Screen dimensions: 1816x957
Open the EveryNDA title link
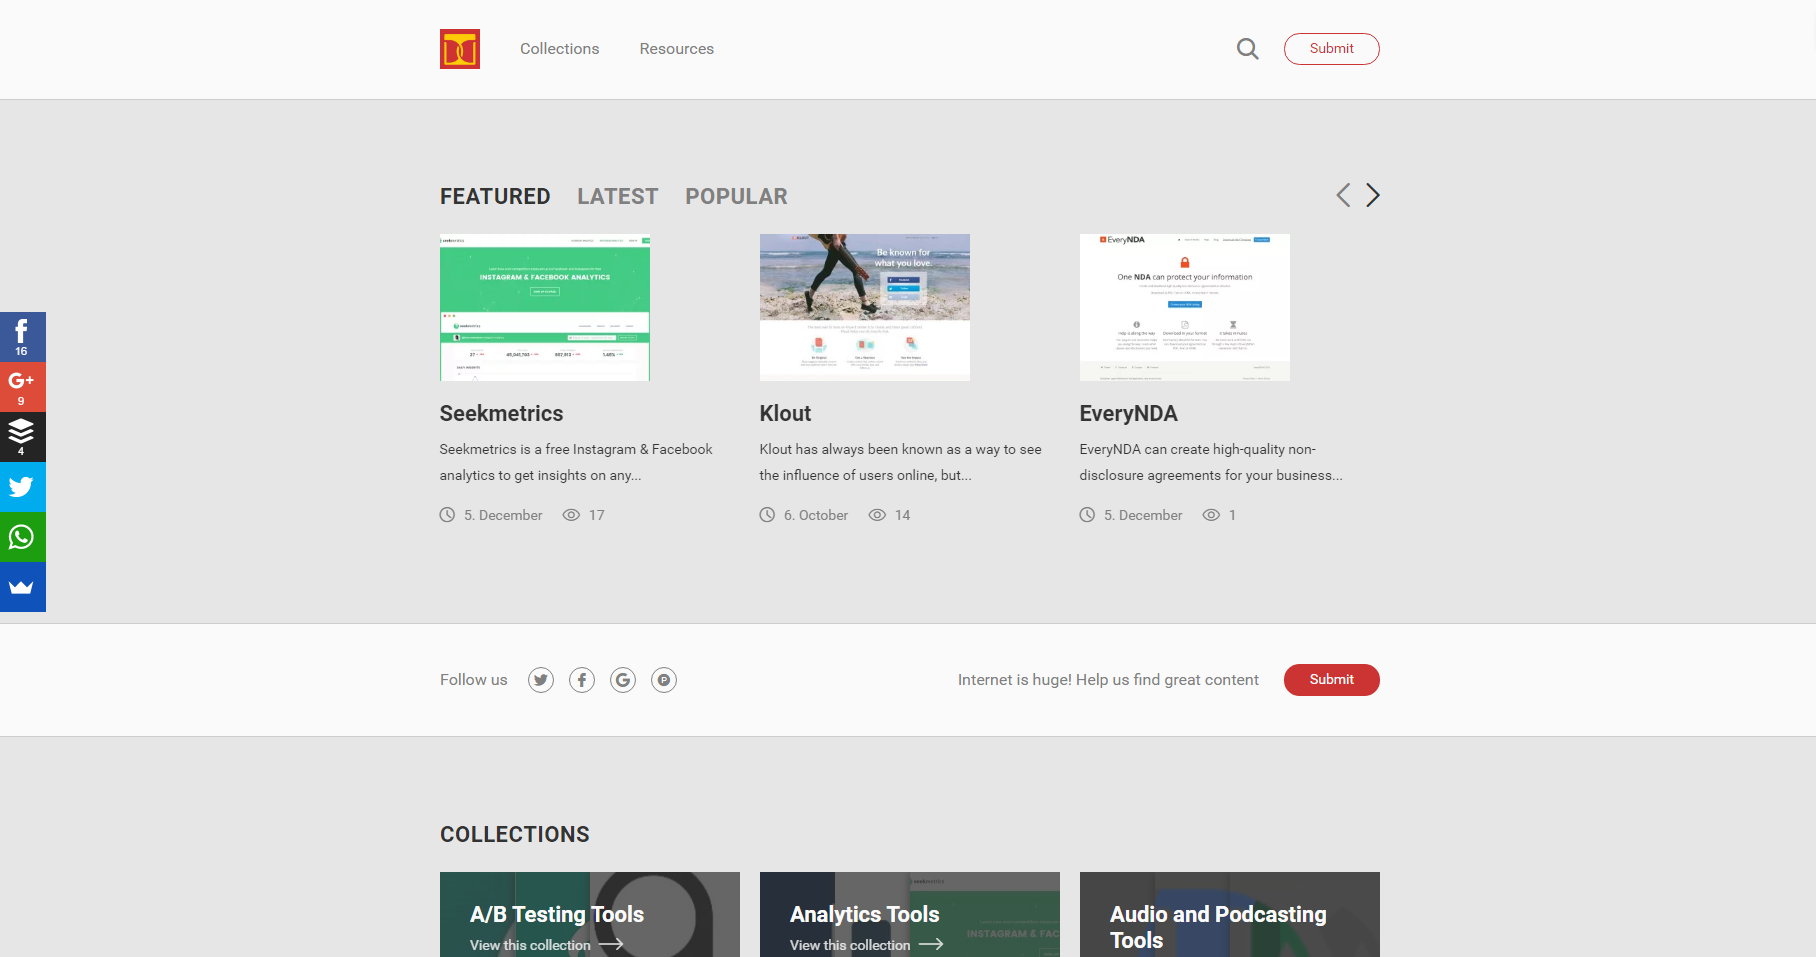pyautogui.click(x=1128, y=413)
